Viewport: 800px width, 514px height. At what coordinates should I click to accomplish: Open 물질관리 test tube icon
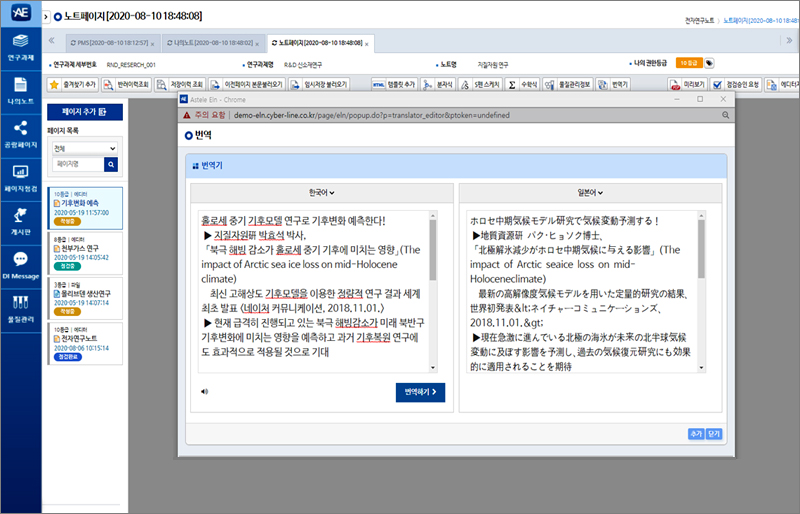coord(20,307)
